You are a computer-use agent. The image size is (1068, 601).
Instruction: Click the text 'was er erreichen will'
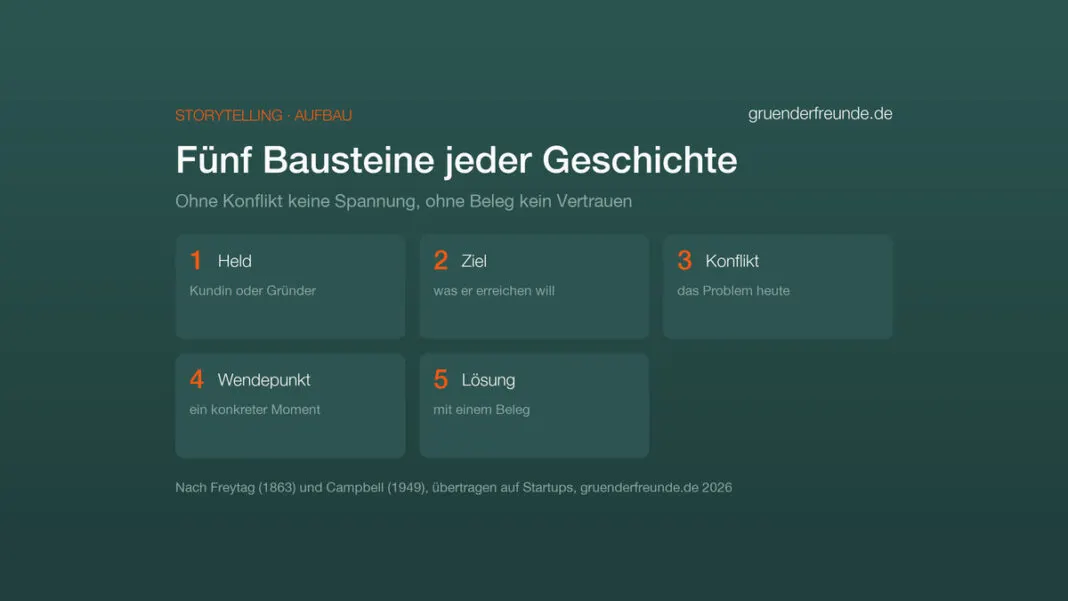click(494, 290)
